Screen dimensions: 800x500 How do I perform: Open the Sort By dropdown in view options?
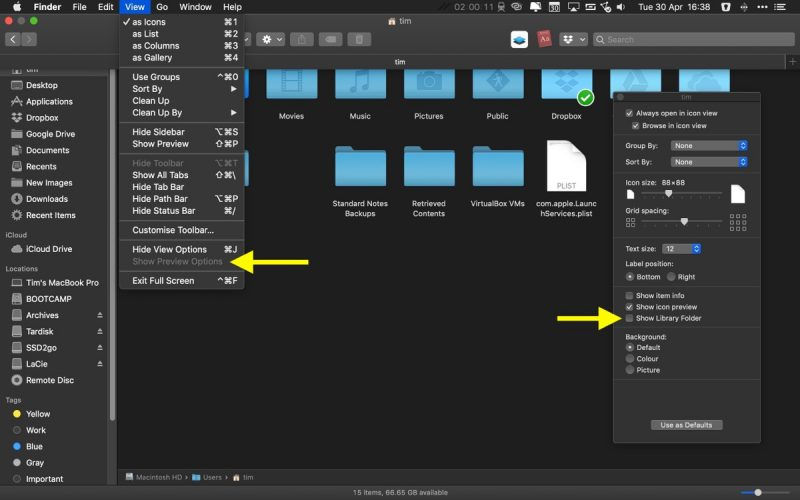click(x=709, y=162)
